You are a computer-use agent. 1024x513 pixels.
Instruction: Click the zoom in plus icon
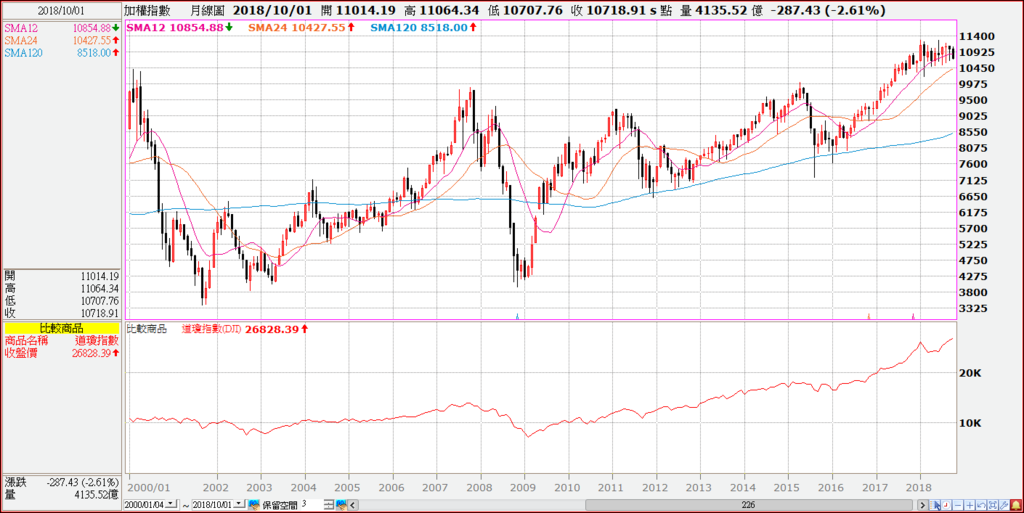tap(970, 505)
